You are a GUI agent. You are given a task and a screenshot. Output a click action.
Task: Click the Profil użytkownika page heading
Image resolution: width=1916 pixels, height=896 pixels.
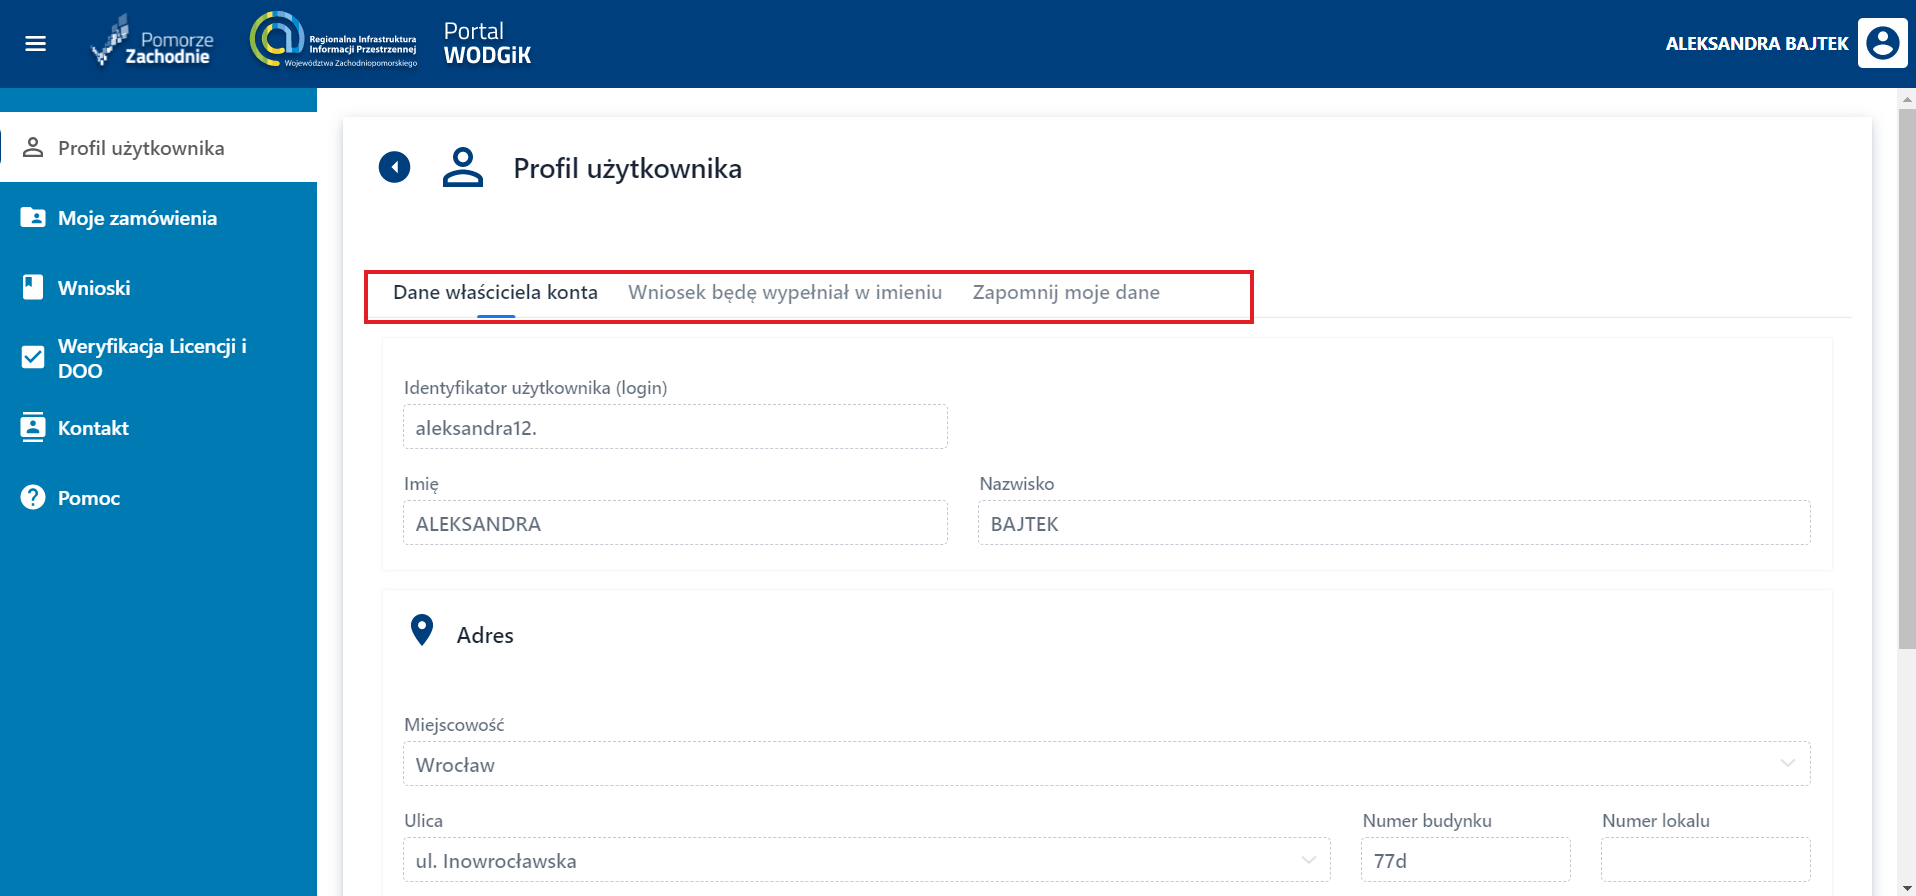click(x=627, y=168)
